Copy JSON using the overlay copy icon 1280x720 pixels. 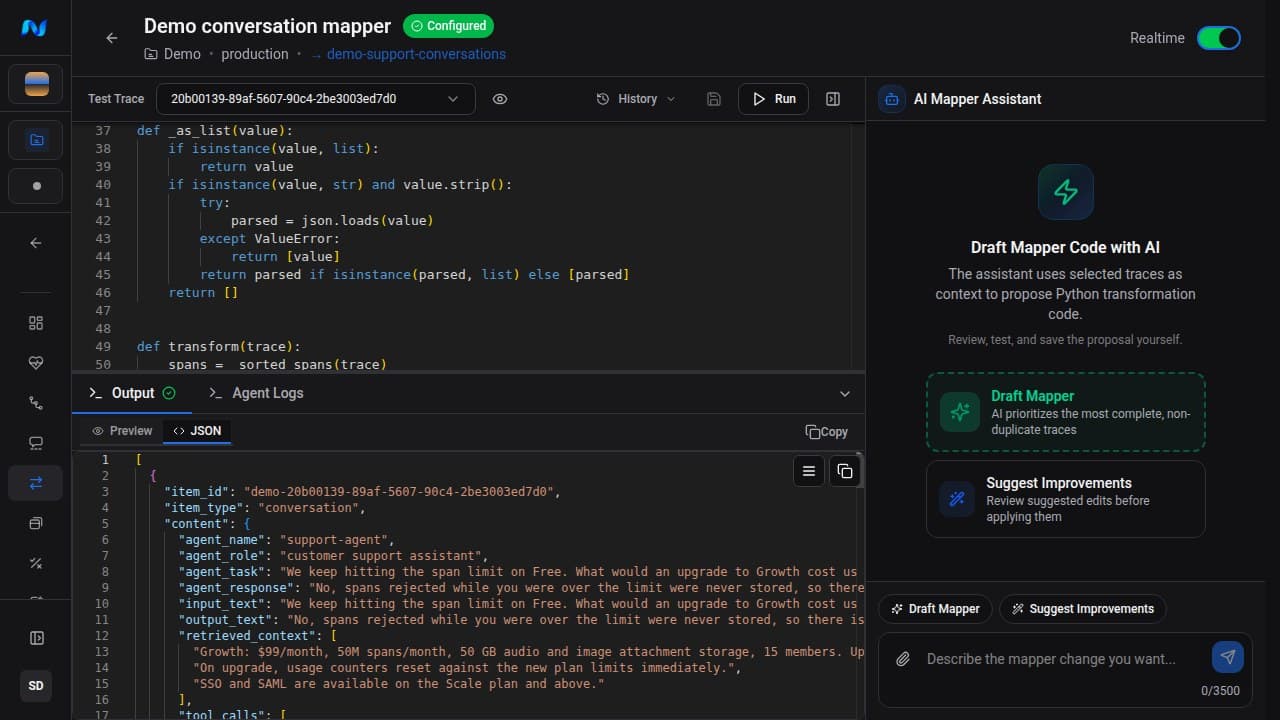pyautogui.click(x=845, y=471)
